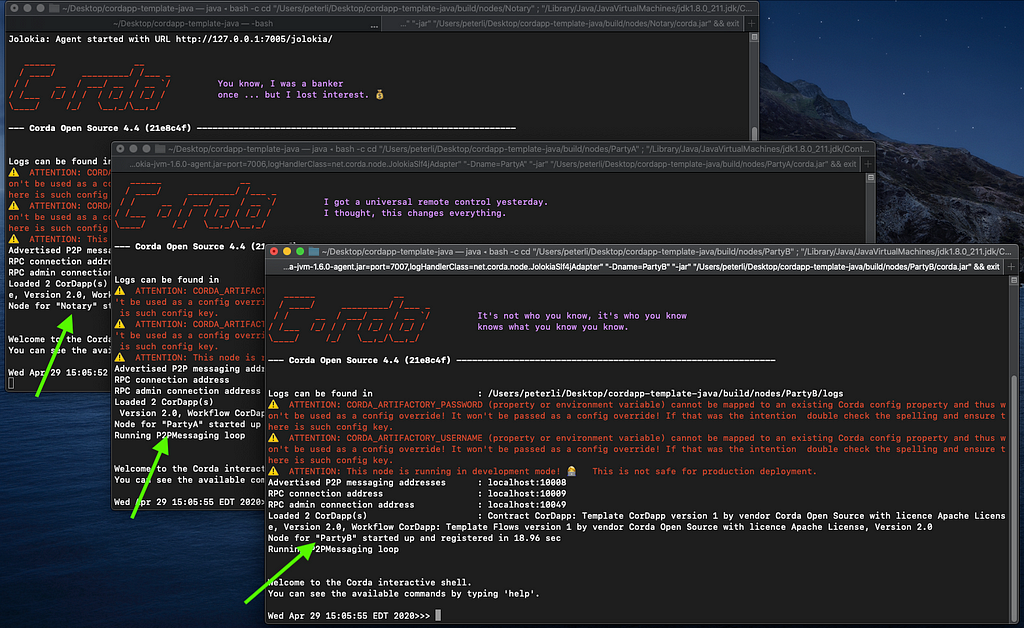The height and width of the screenshot is (628, 1024).
Task: Click "Advertised P2P messaging addresses" label in PartyB
Action: coord(357,482)
